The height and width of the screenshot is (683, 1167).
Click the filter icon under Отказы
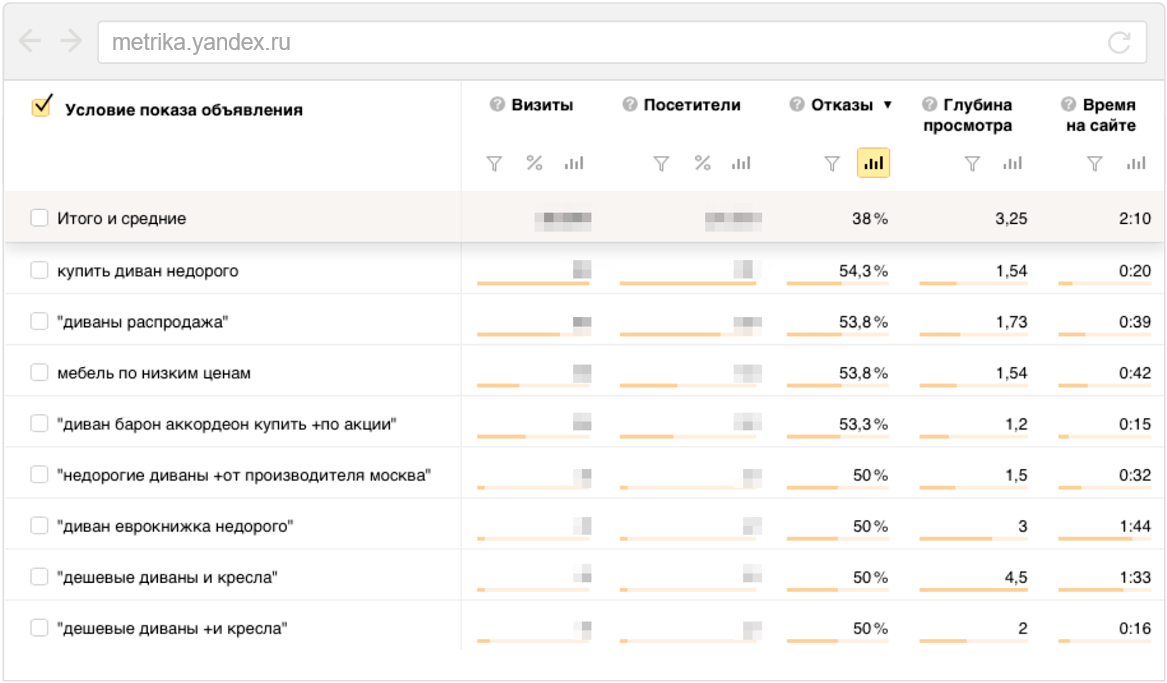coord(831,164)
